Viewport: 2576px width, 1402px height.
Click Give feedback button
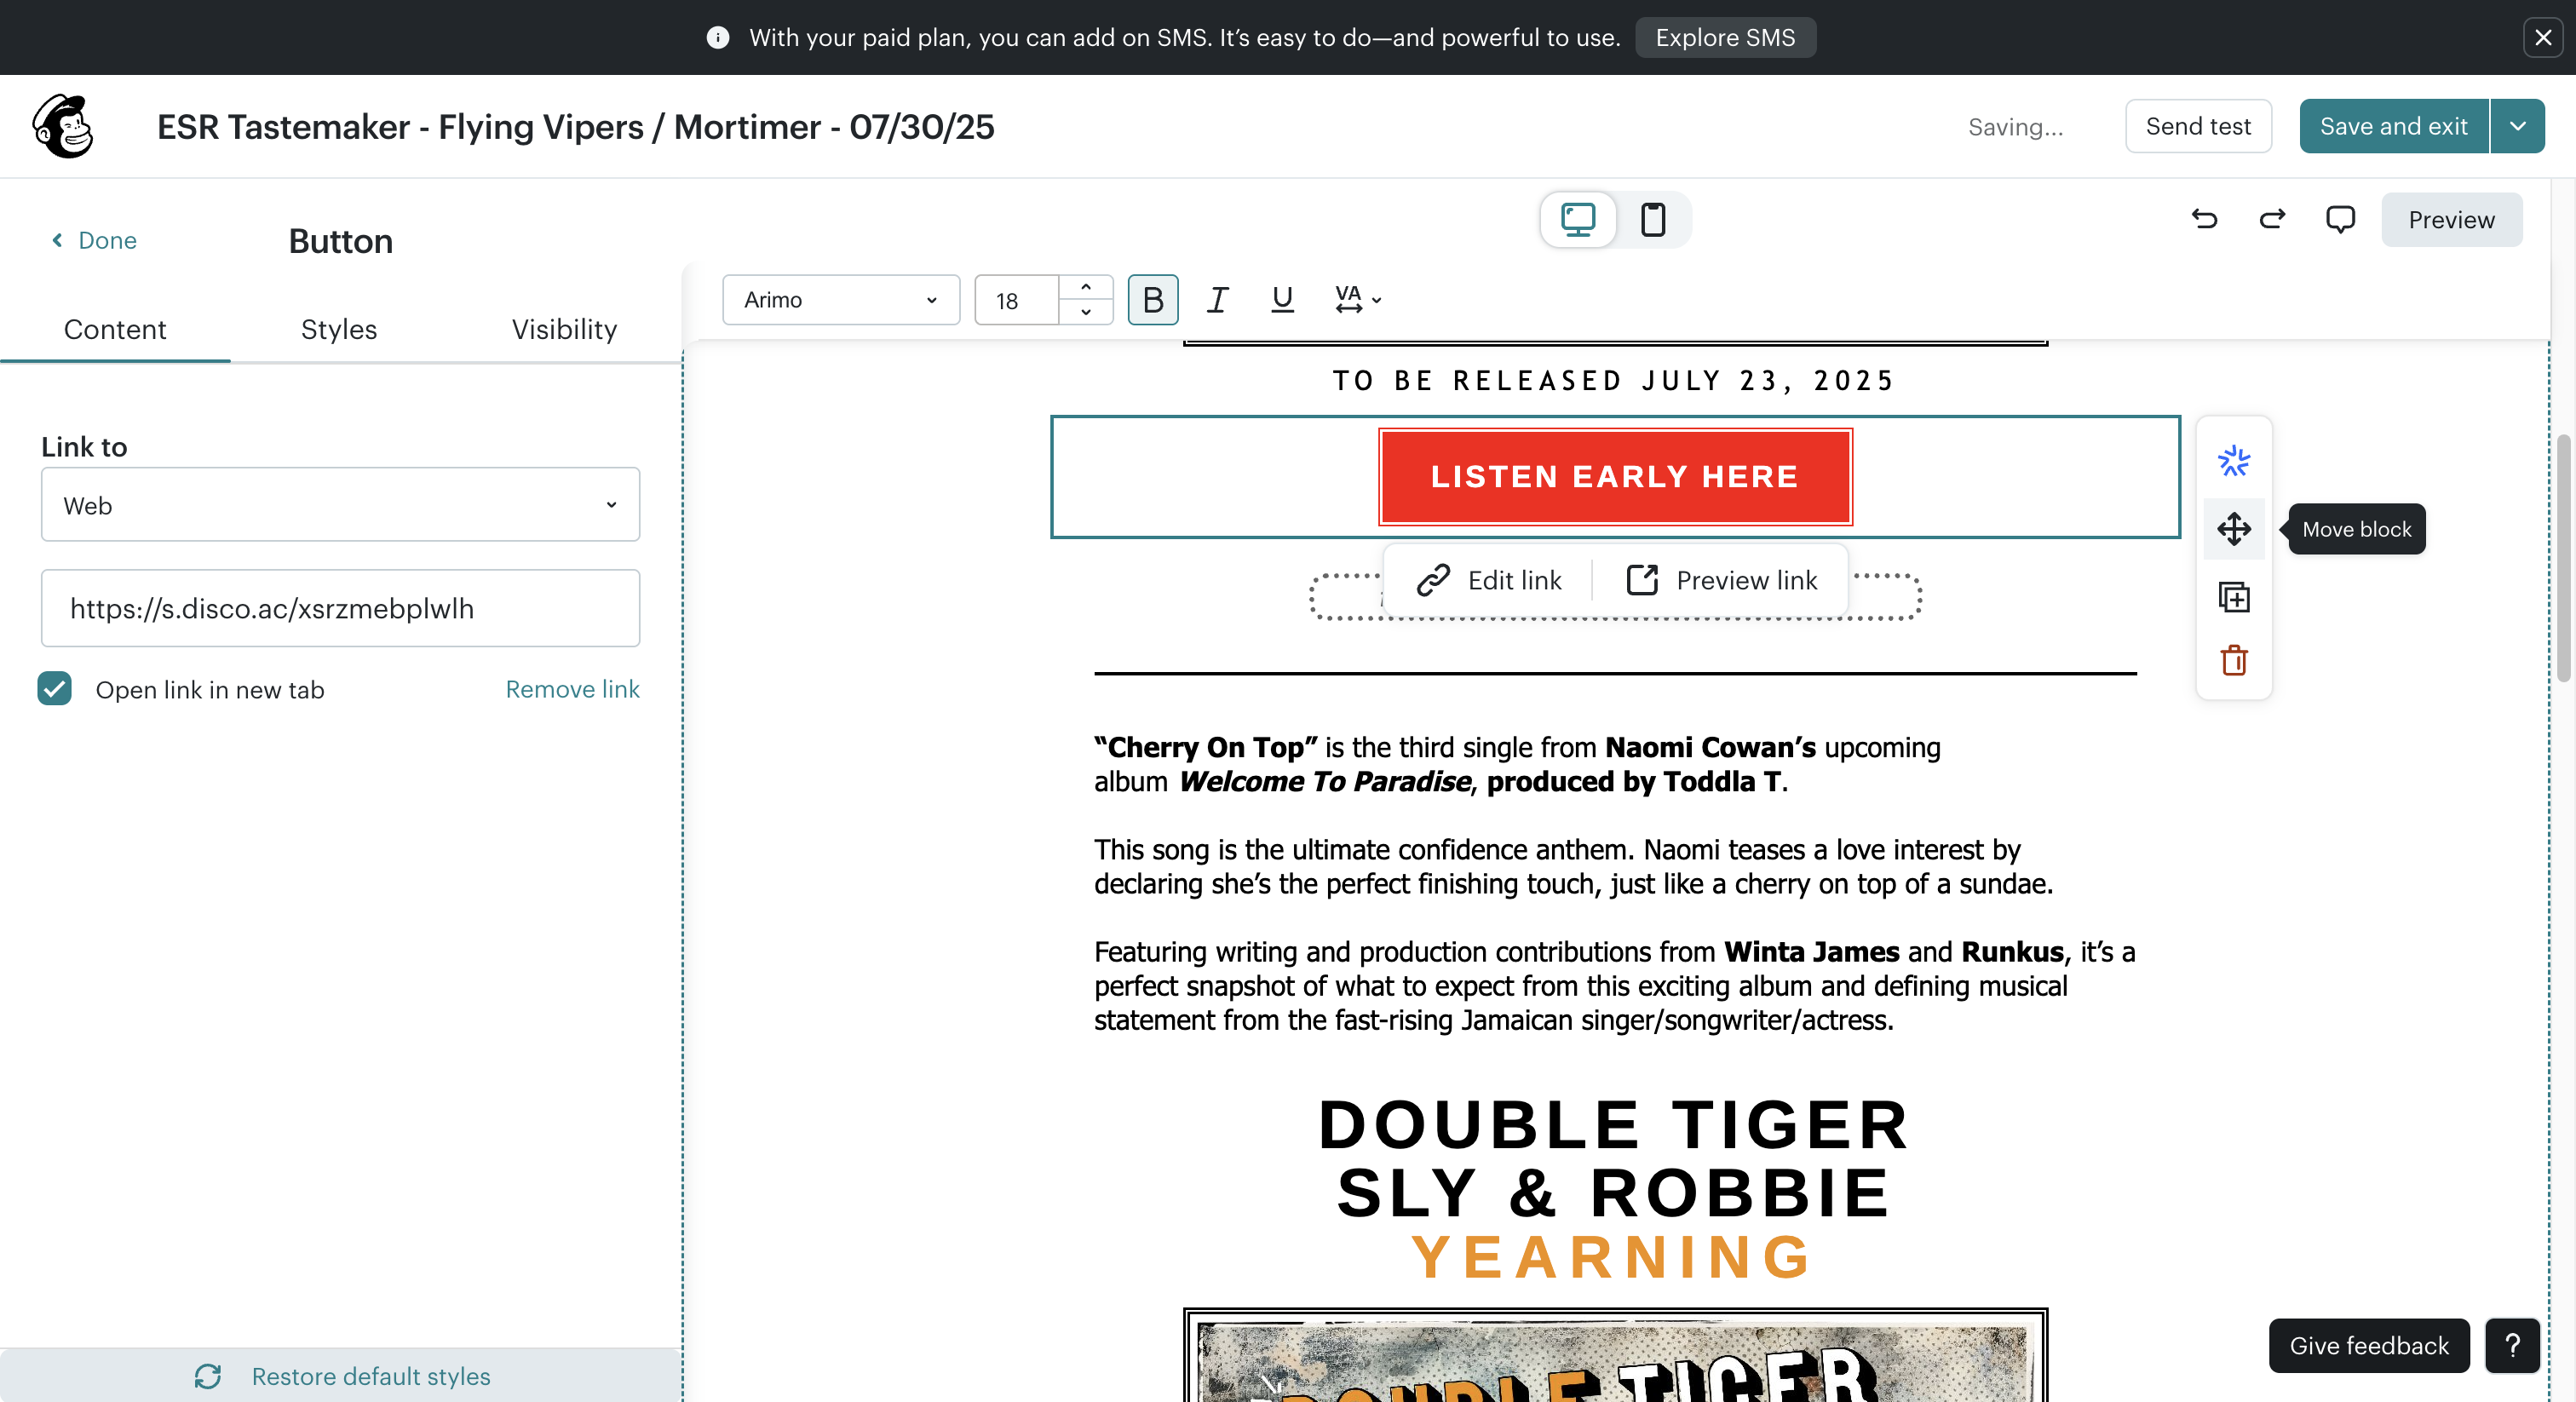coord(2369,1345)
